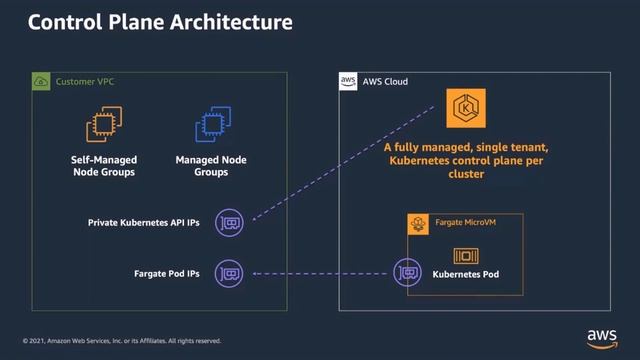Image resolution: width=640 pixels, height=360 pixels.
Task: Click the aws logo in the slide footer
Action: pyautogui.click(x=602, y=339)
